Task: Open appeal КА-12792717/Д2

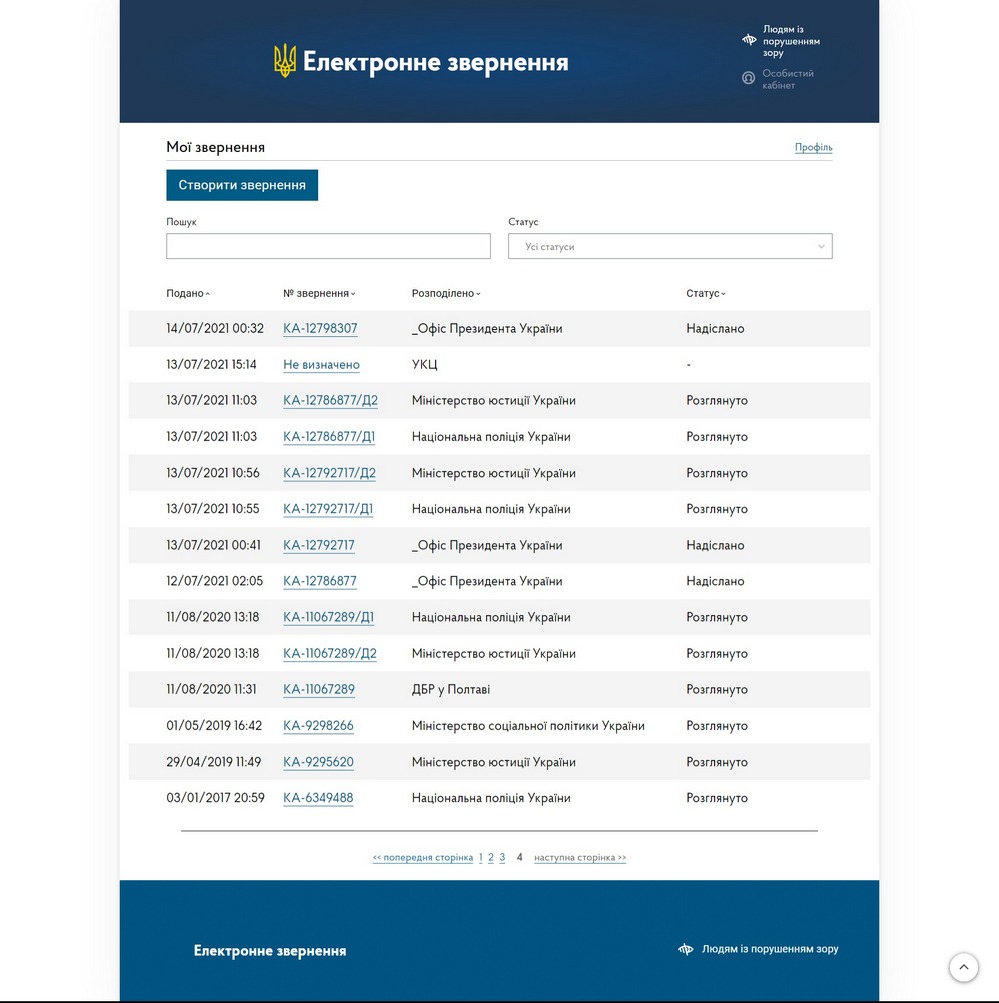Action: pos(329,473)
